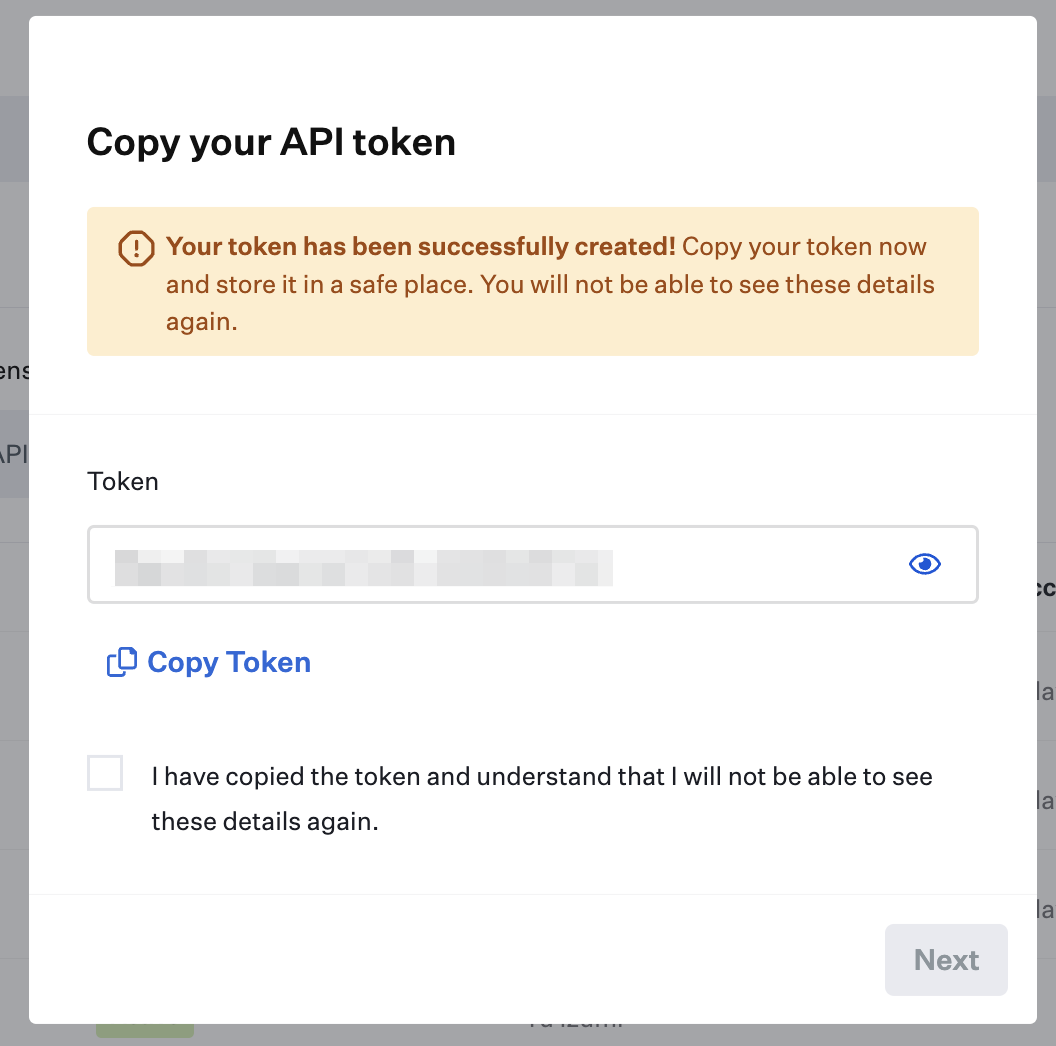Click the bold "Your token has been successfully created!" text
The width and height of the screenshot is (1056, 1046).
coord(421,246)
